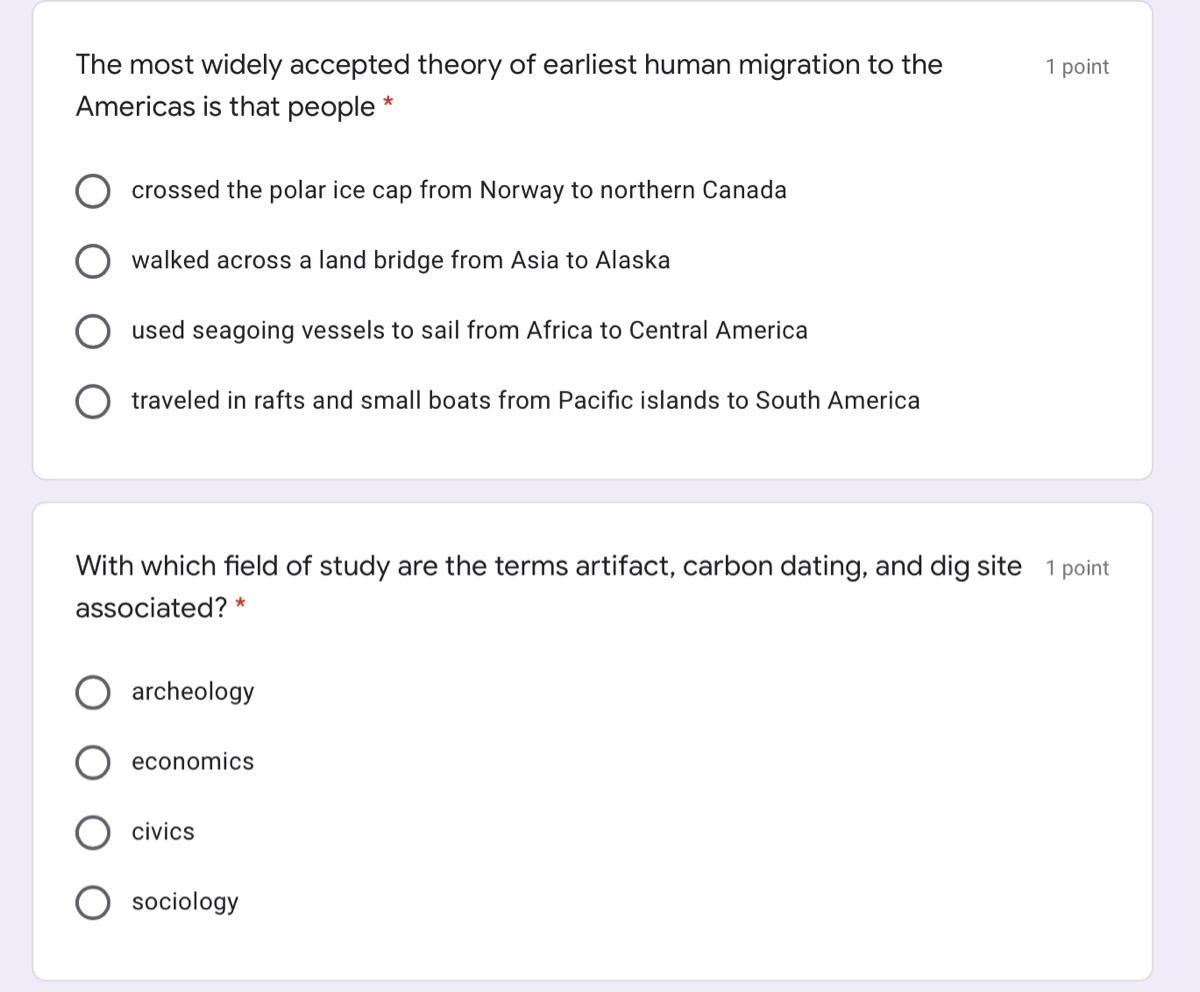The height and width of the screenshot is (992, 1200).
Task: Pick radio circle for 'traveled in rafts' option
Action: 93,401
